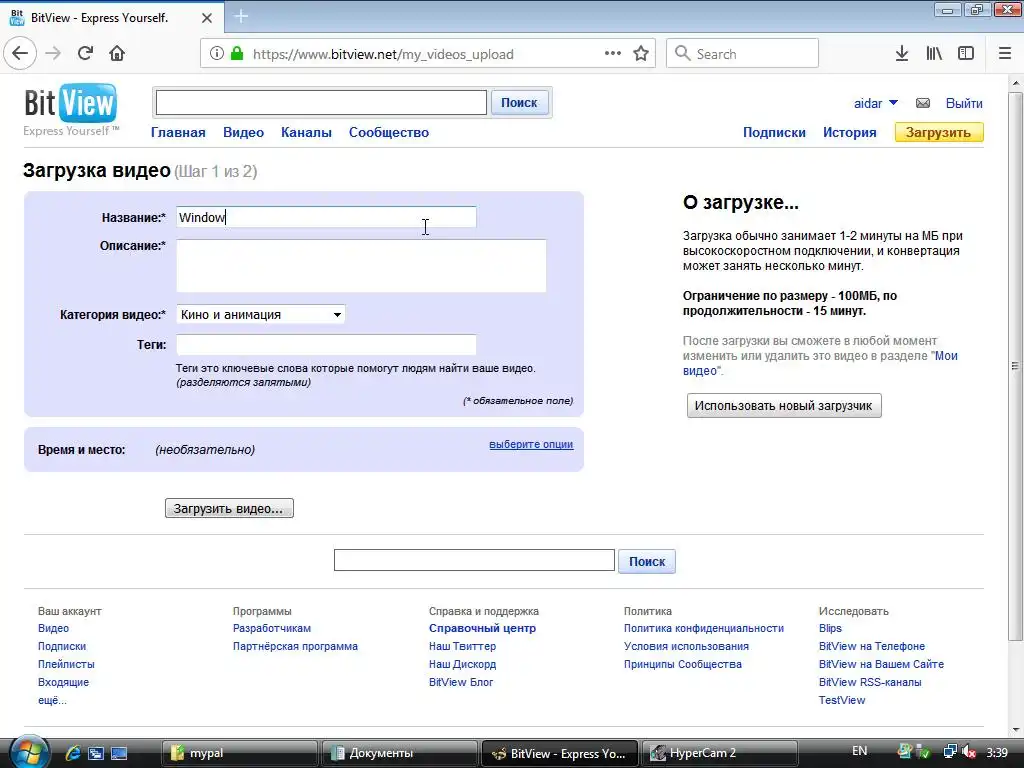Click the Firefox Search box
The image size is (1024, 768).
tap(743, 54)
